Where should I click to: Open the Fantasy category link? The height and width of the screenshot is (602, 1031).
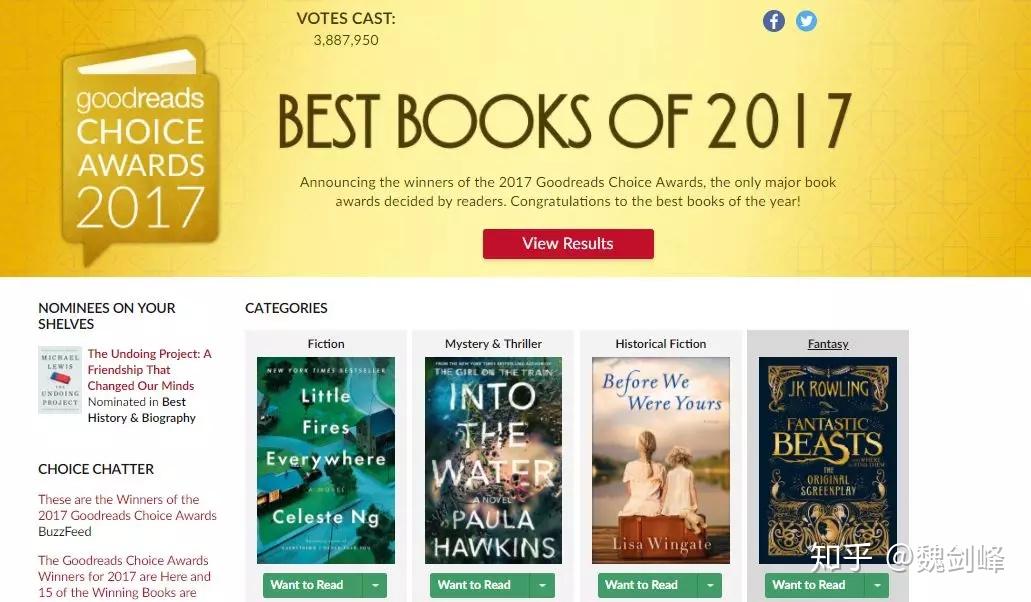828,344
